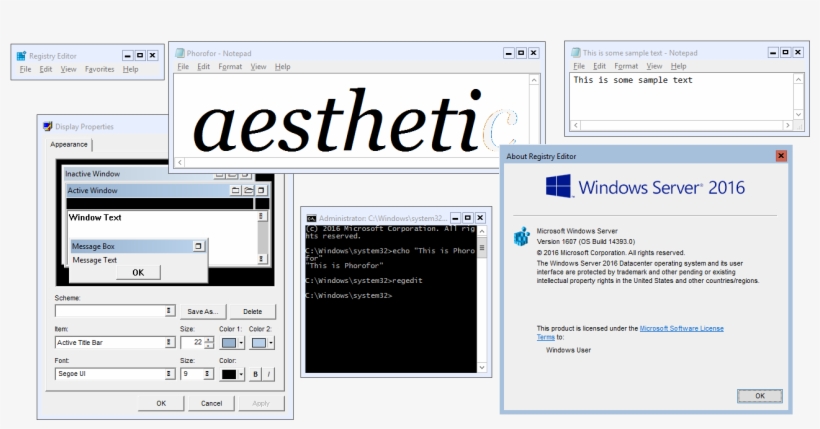Screen dimensions: 820x429
Task: Toggle bold font button in Display Properties
Action: (255, 374)
